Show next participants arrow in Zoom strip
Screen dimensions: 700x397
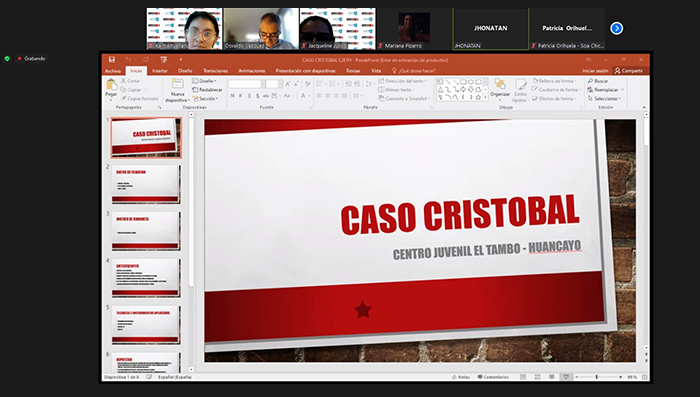coord(617,28)
